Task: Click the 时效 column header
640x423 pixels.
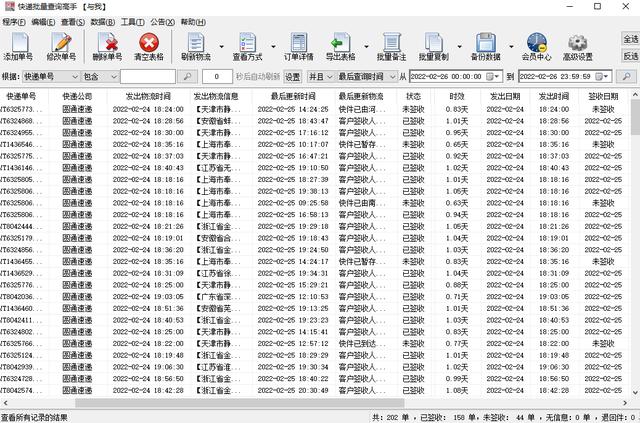Action: click(456, 96)
